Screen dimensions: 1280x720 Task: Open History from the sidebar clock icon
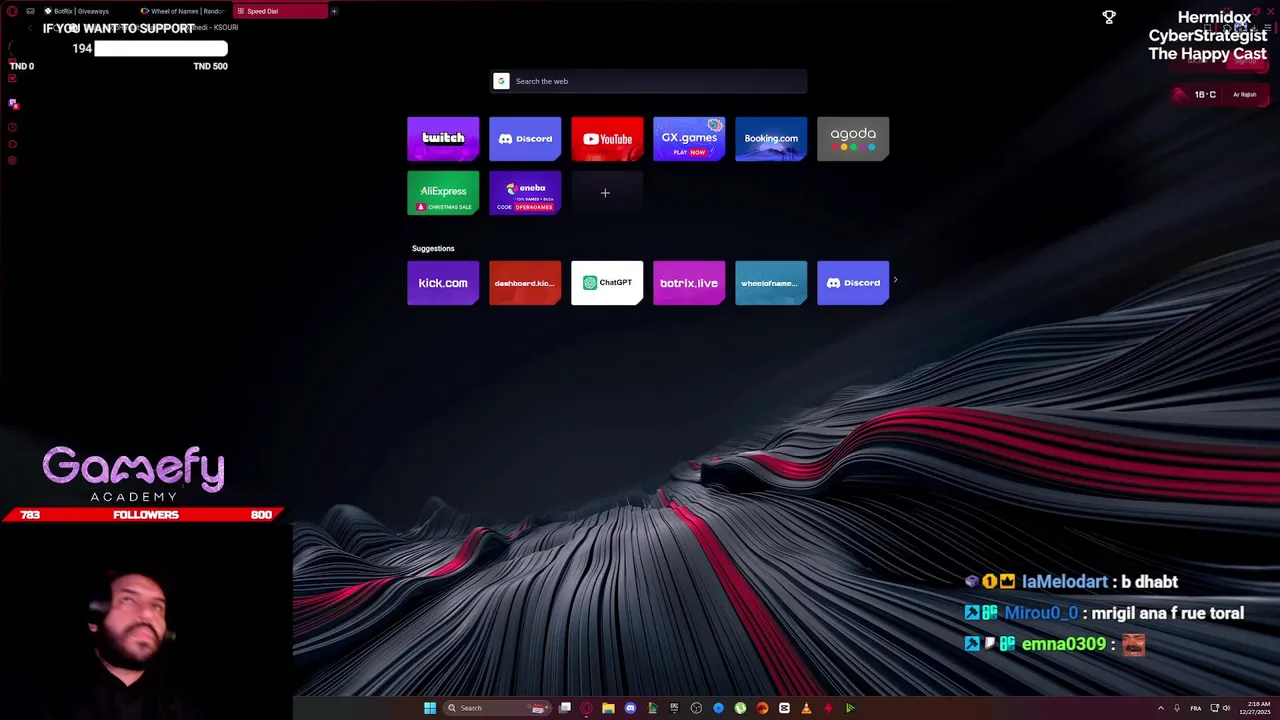pos(12,127)
